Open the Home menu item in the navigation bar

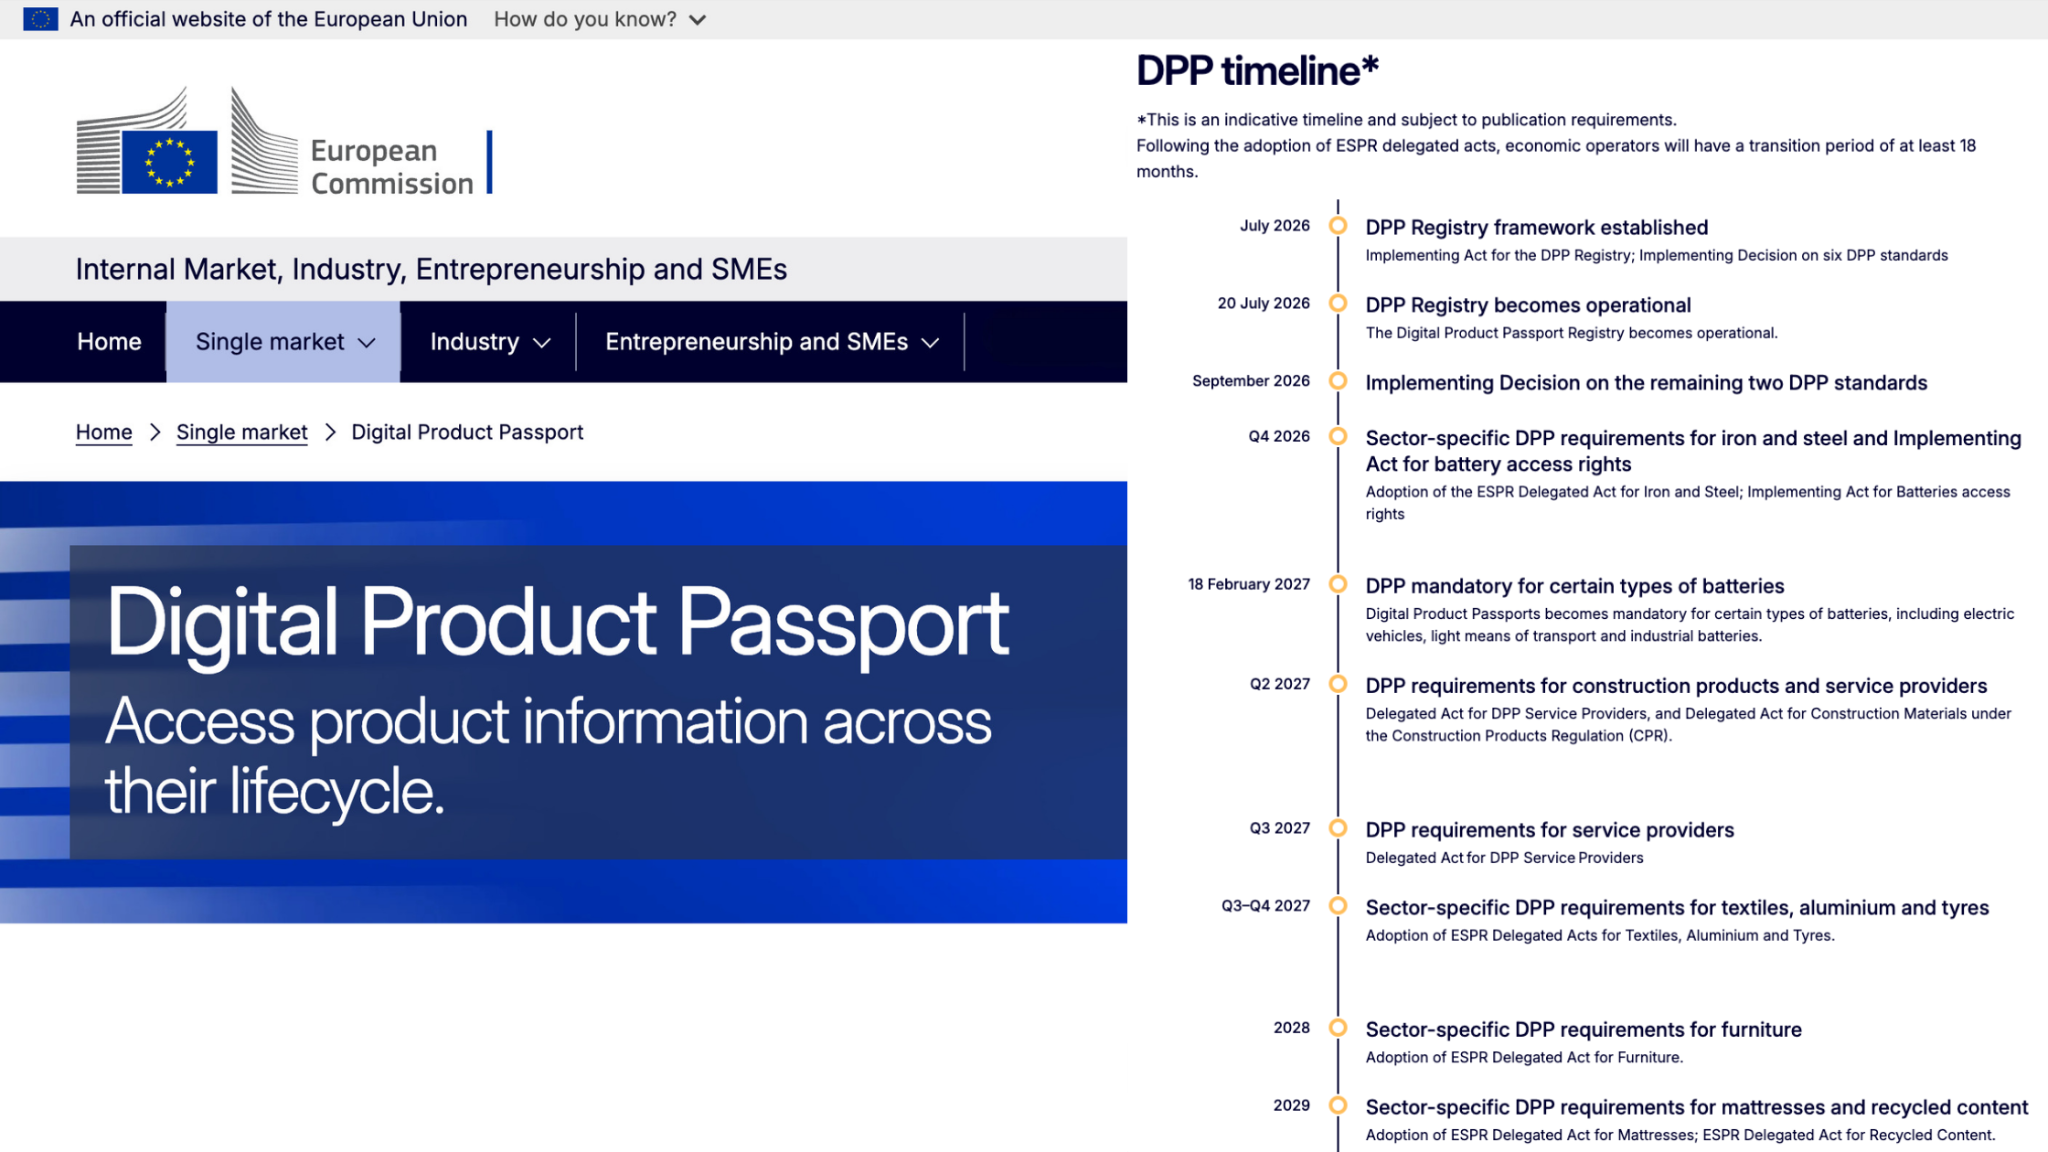109,342
